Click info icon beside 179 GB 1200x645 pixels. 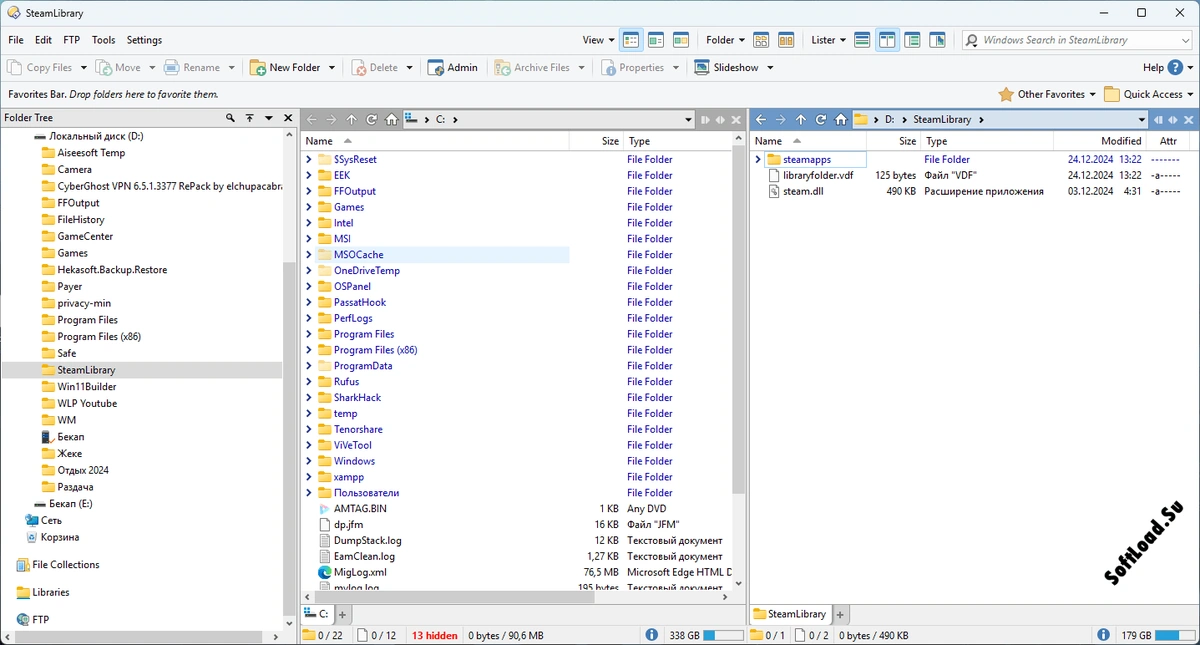(1104, 635)
